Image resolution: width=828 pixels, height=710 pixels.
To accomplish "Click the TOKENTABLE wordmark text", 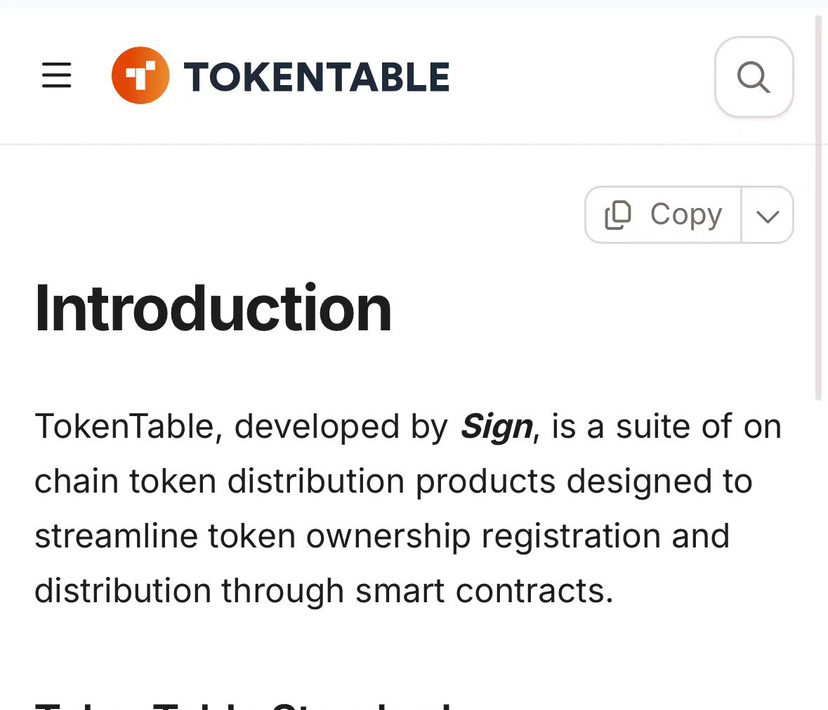I will point(316,77).
